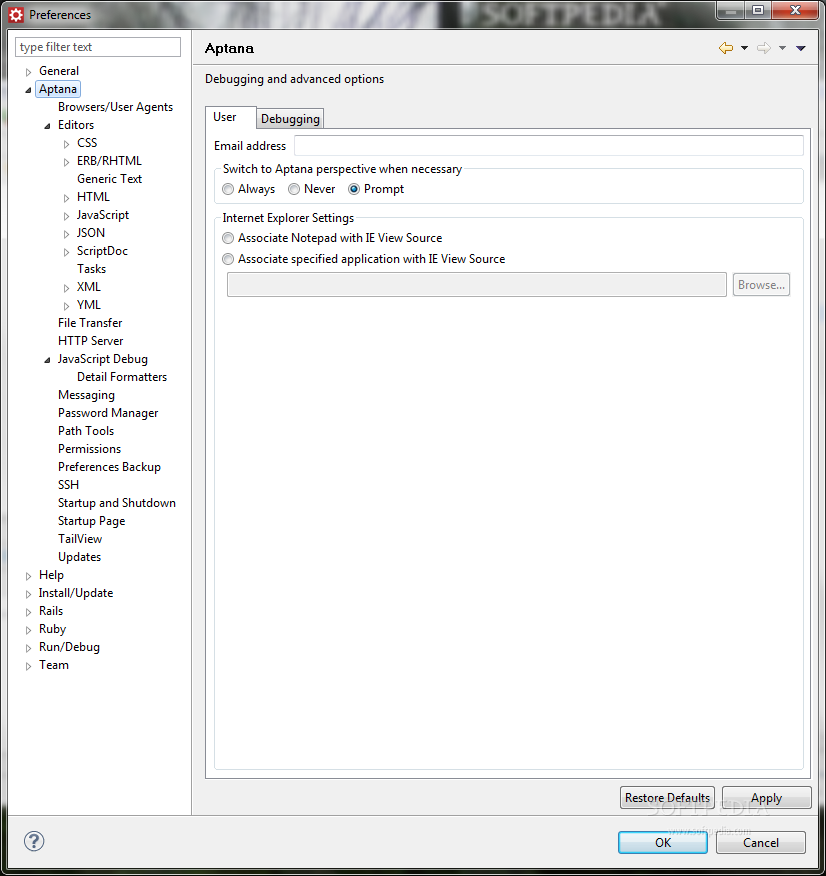Collapse the Editors tree node
826x876 pixels.
click(x=47, y=126)
